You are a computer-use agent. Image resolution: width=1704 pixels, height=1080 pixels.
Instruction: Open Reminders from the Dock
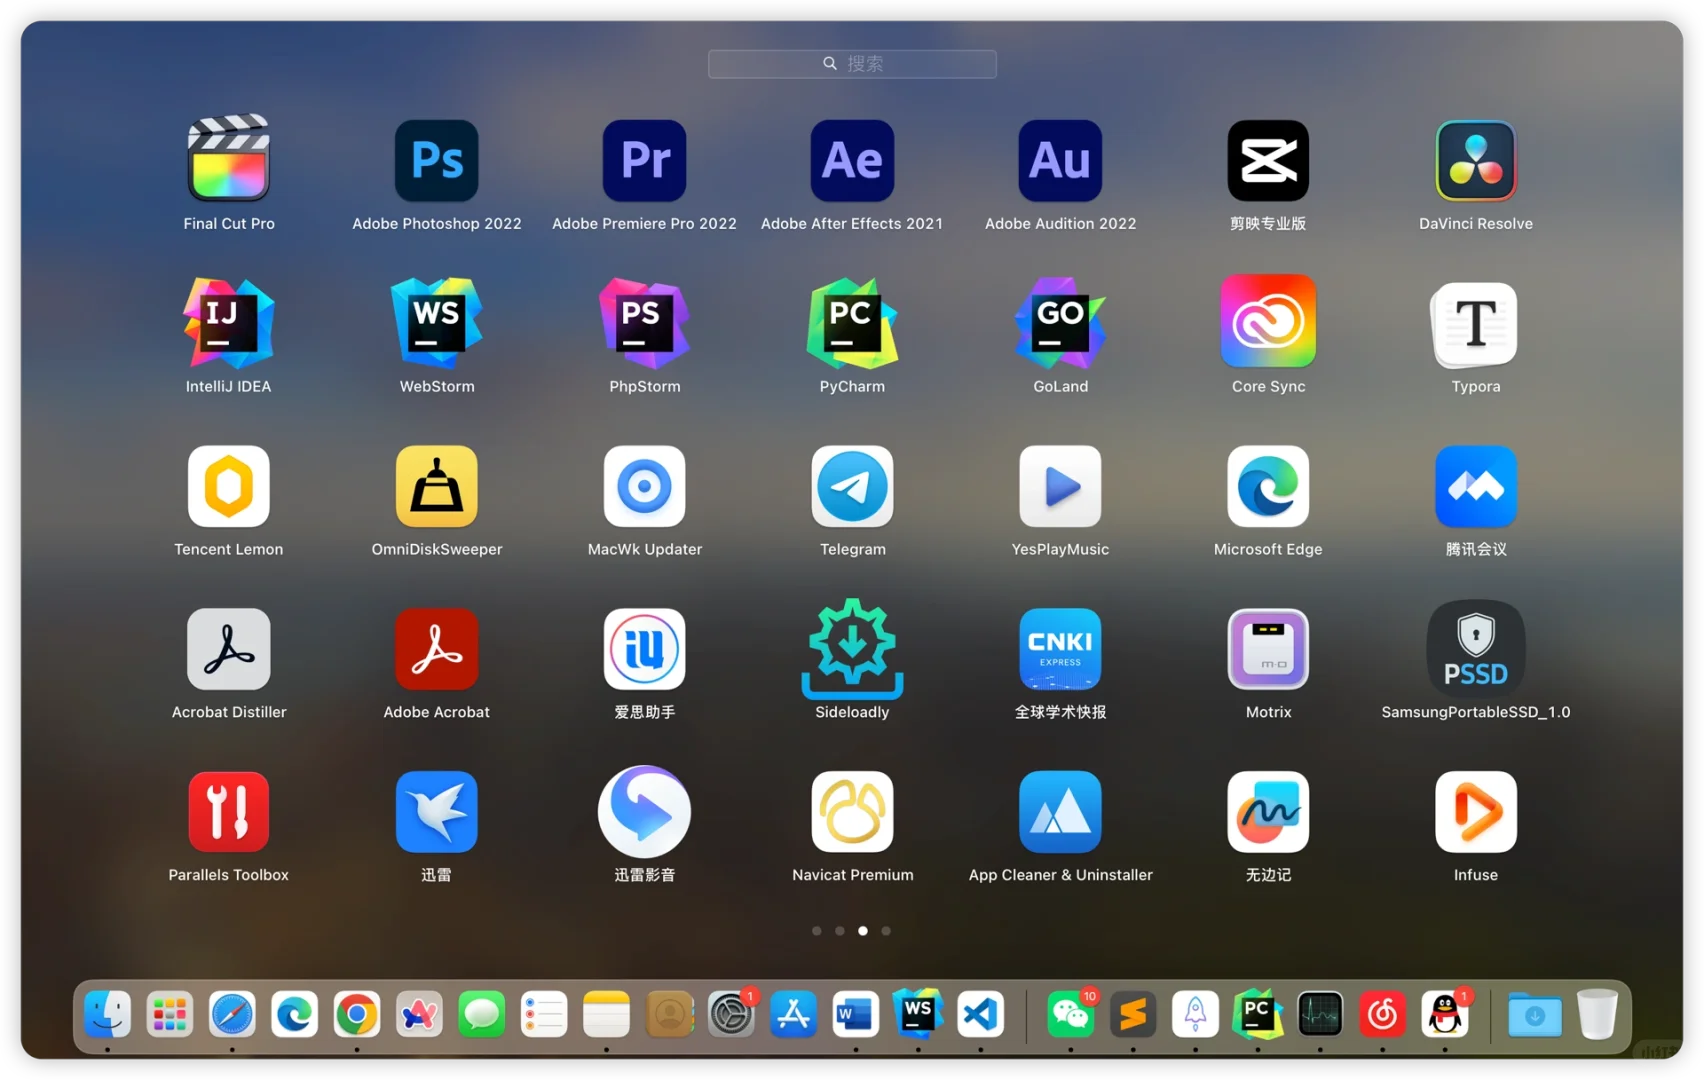pyautogui.click(x=544, y=1015)
